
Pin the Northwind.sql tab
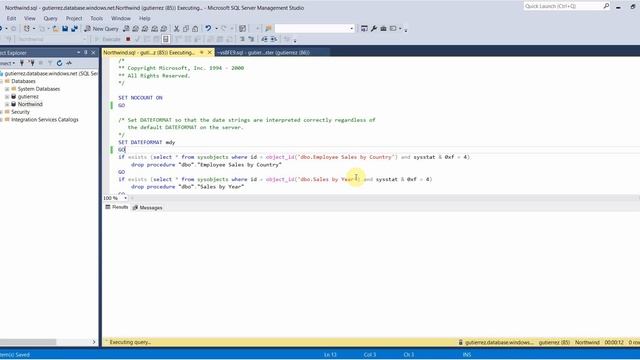(202, 53)
